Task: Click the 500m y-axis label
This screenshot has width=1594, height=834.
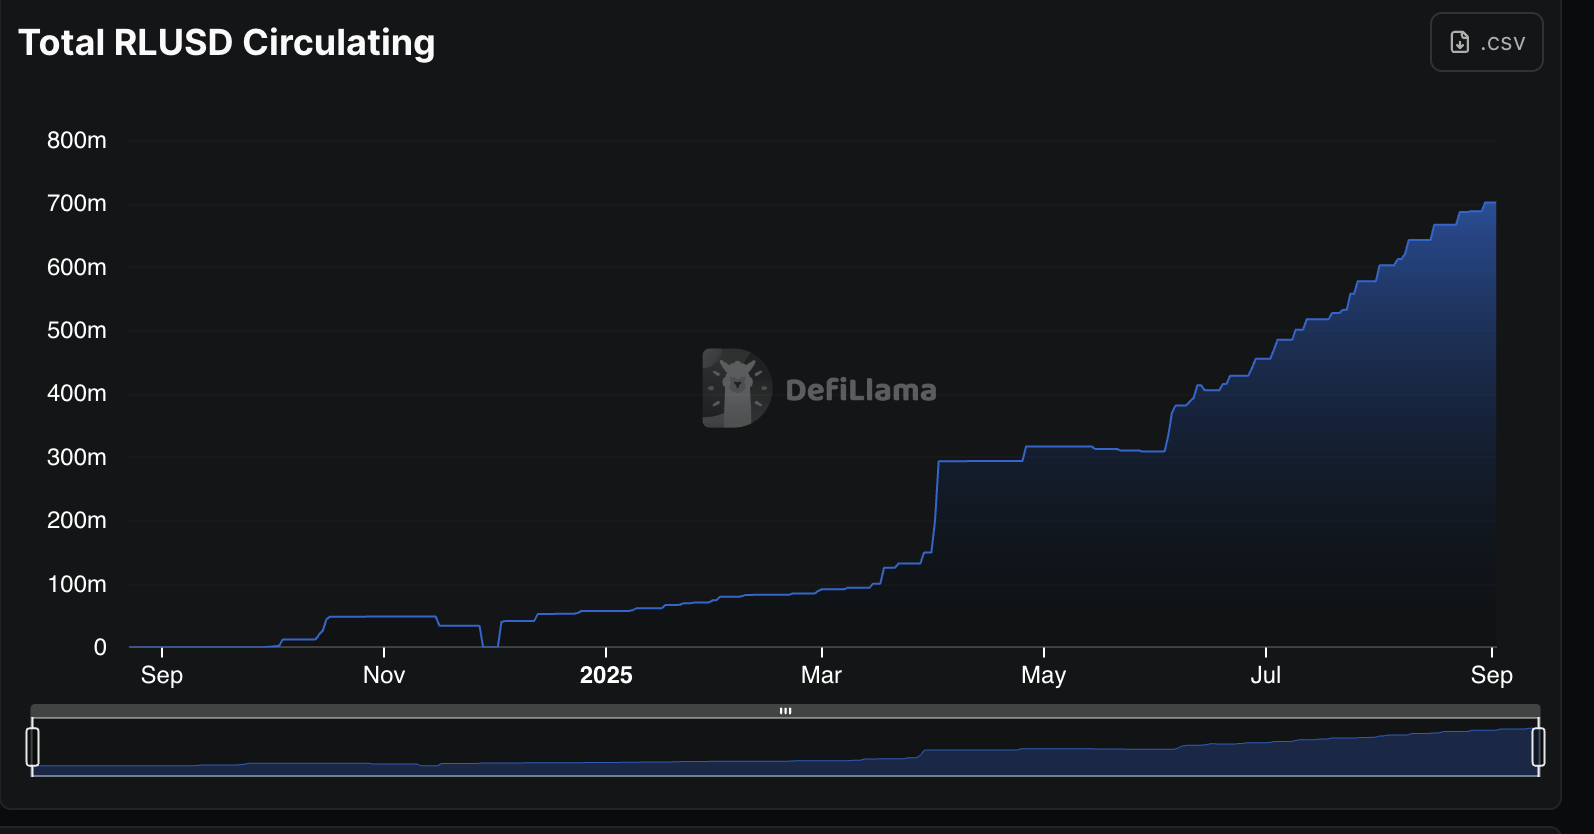Action: tap(77, 330)
